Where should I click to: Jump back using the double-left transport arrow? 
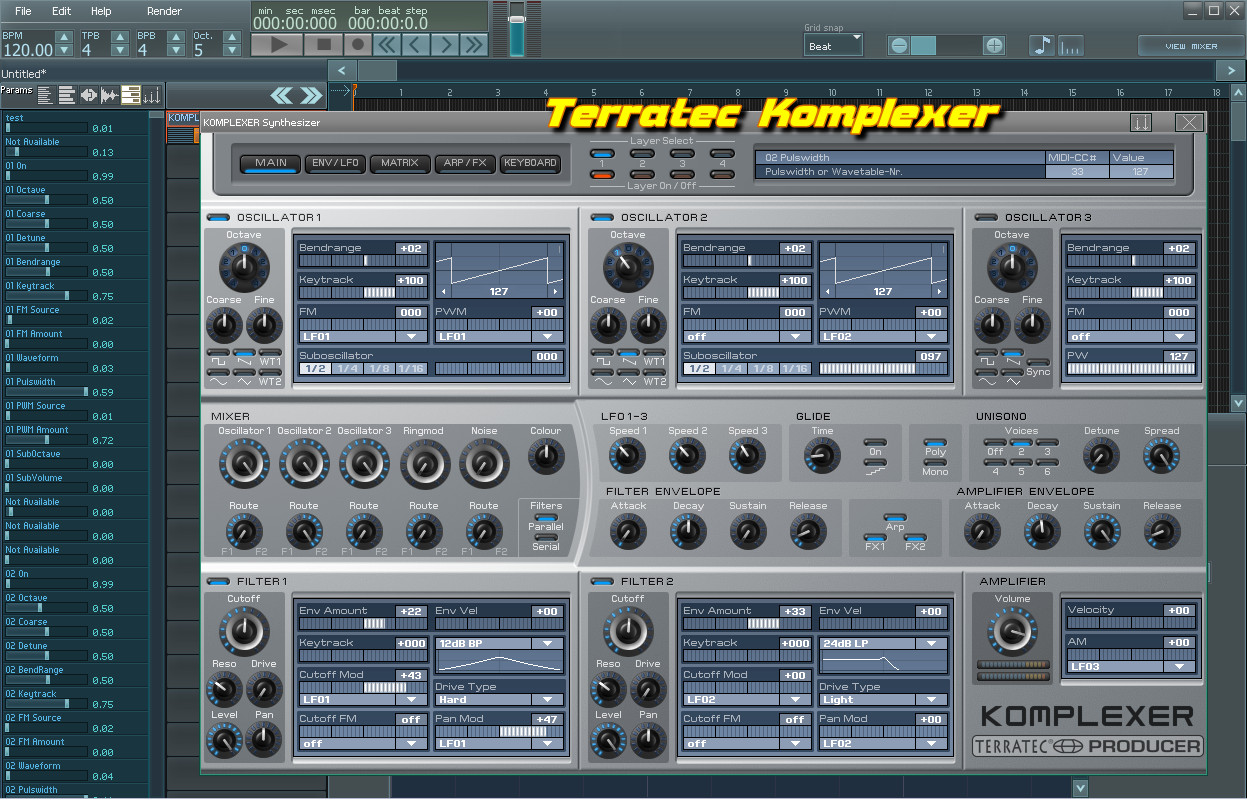387,45
